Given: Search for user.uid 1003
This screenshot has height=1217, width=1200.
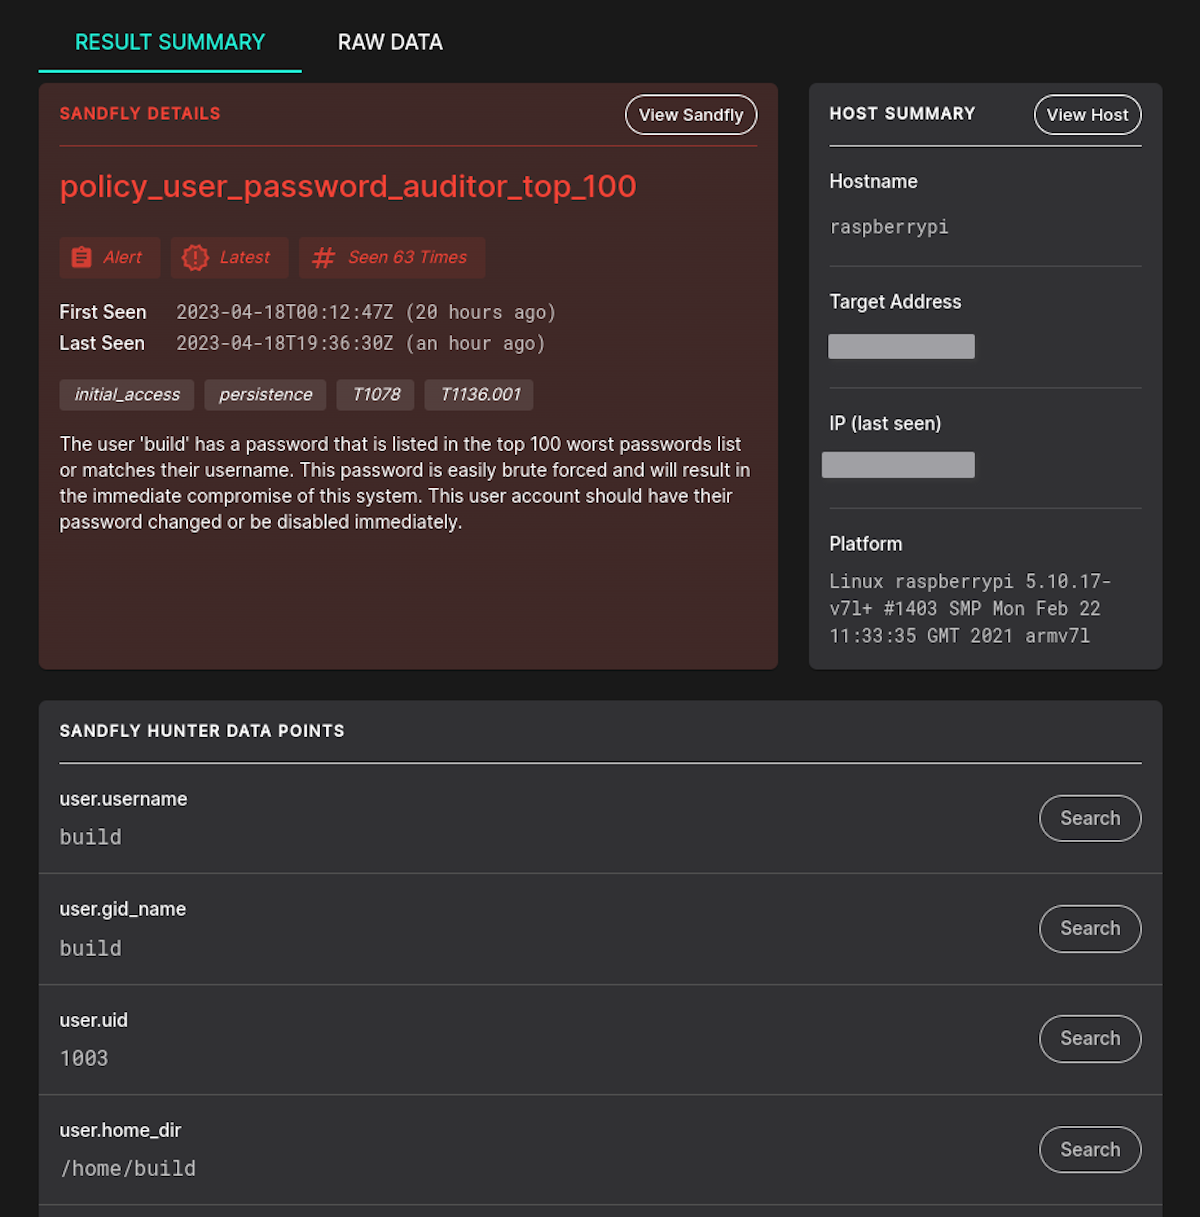Looking at the screenshot, I should [1090, 1038].
